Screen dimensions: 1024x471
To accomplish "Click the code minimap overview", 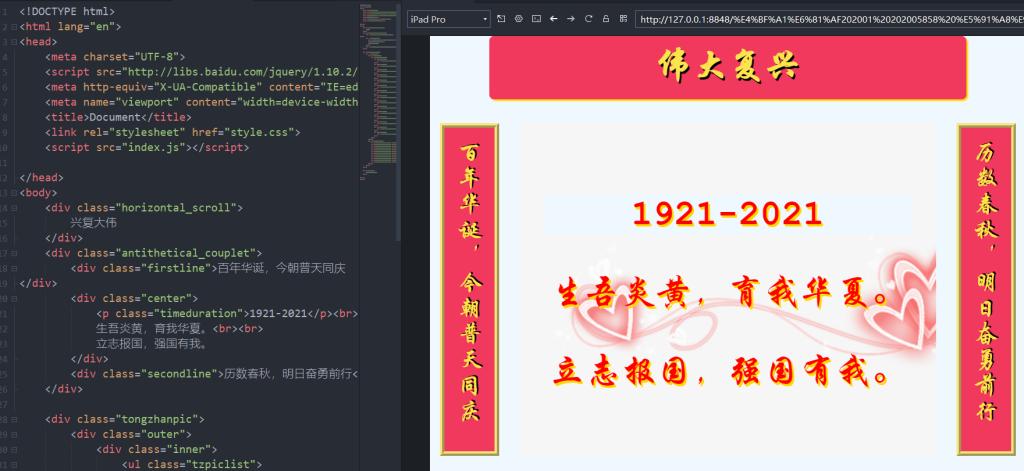I will 380,100.
